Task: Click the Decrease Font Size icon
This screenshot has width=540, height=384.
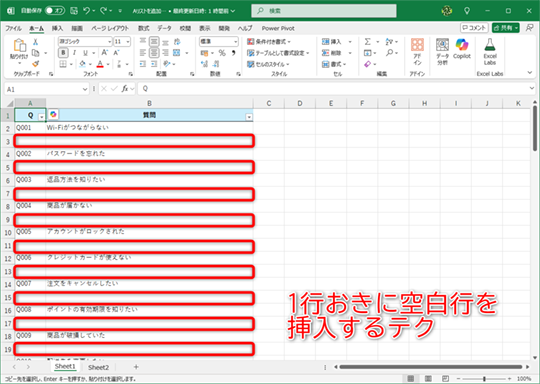Action: click(x=116, y=53)
